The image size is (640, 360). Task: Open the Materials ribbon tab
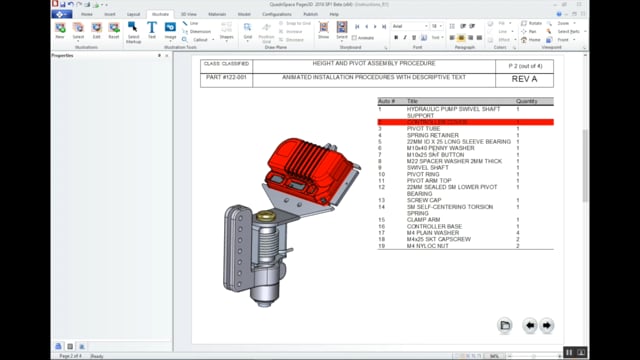(217, 14)
